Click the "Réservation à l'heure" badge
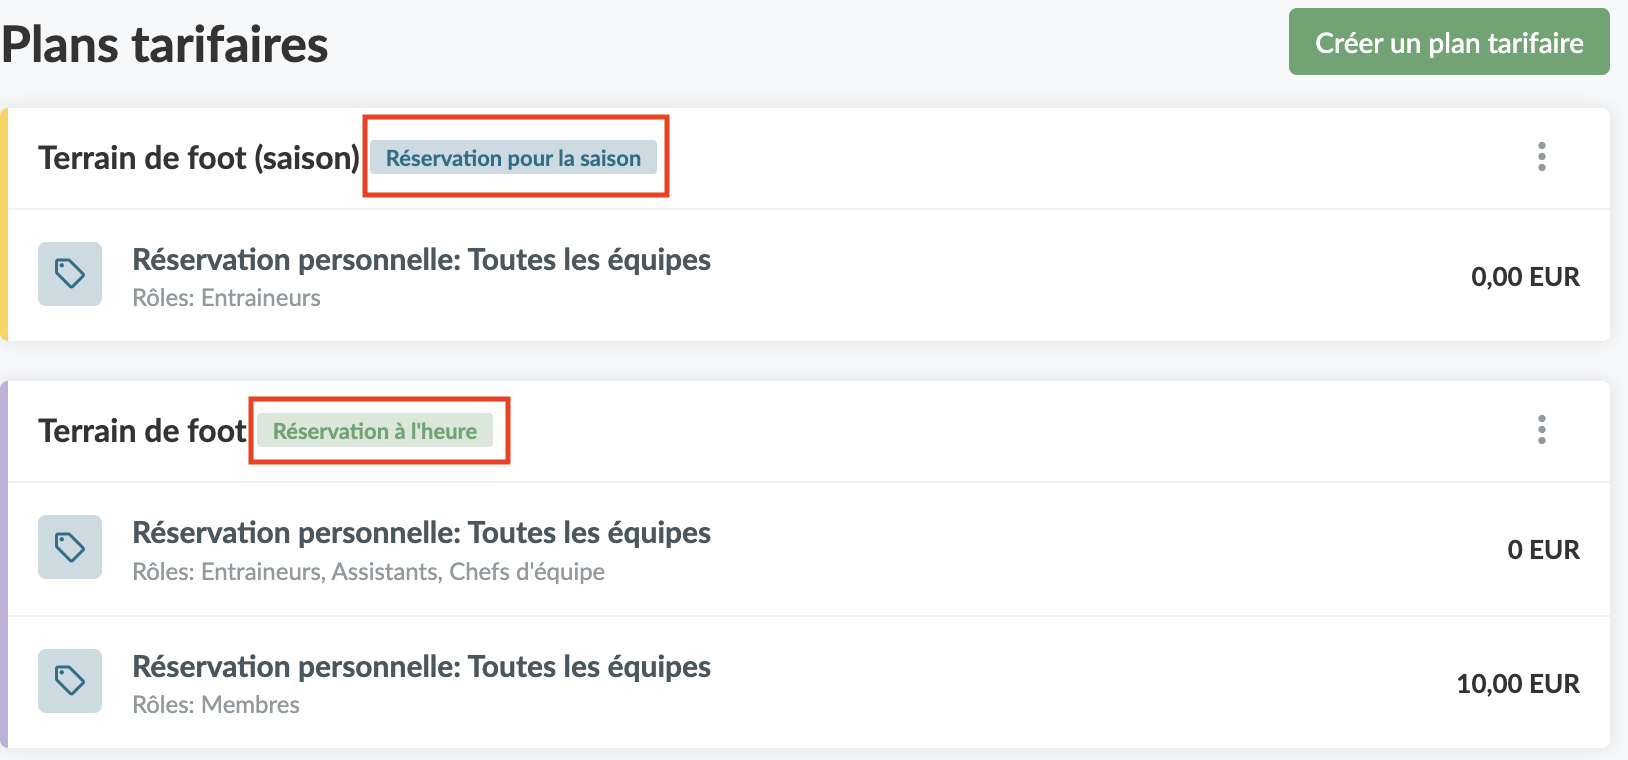This screenshot has height=760, width=1628. 375,431
